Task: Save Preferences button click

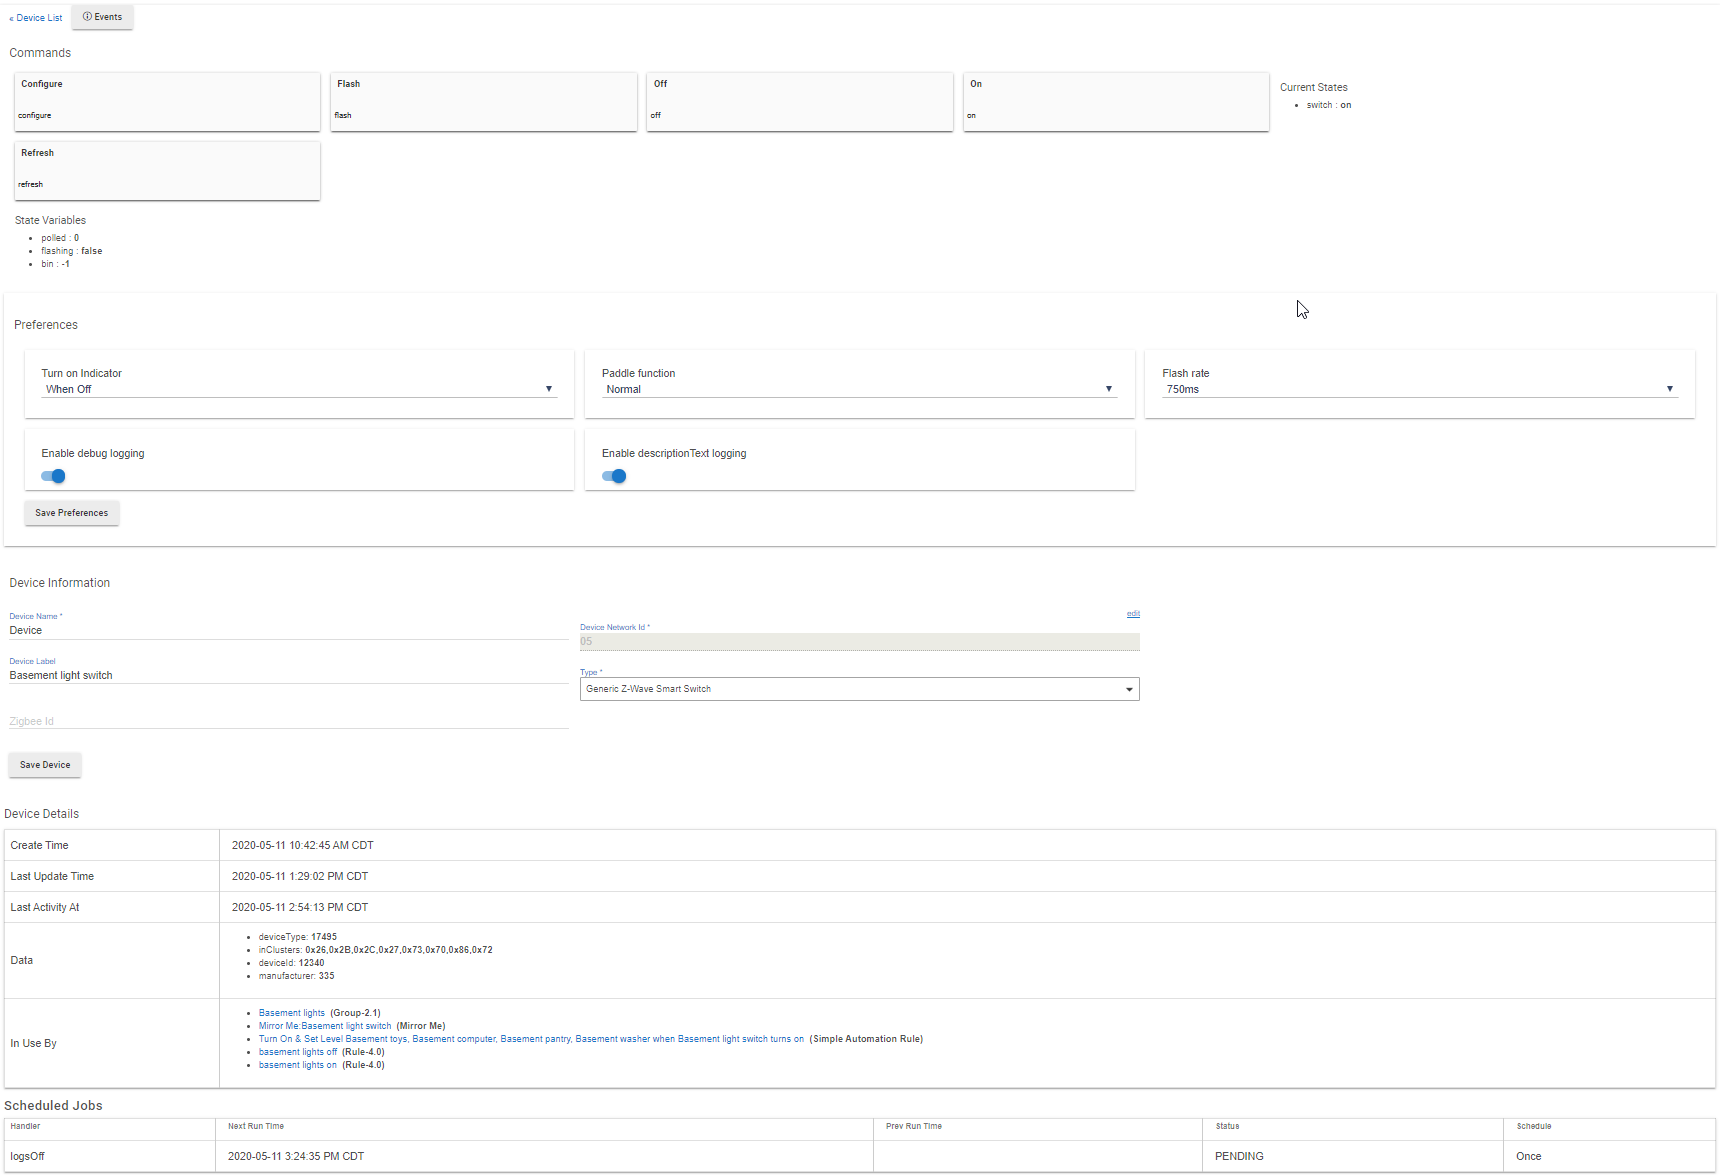Action: pos(72,513)
